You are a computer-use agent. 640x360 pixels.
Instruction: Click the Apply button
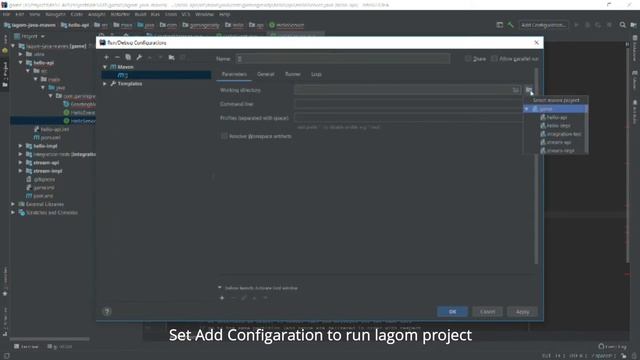(522, 312)
